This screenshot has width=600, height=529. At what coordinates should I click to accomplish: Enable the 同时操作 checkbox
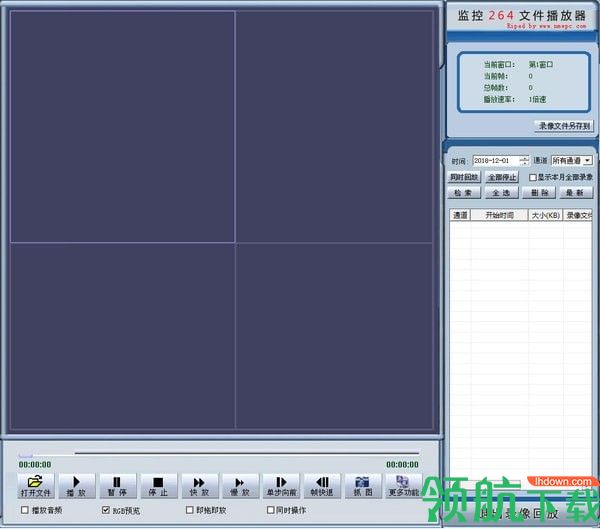271,510
